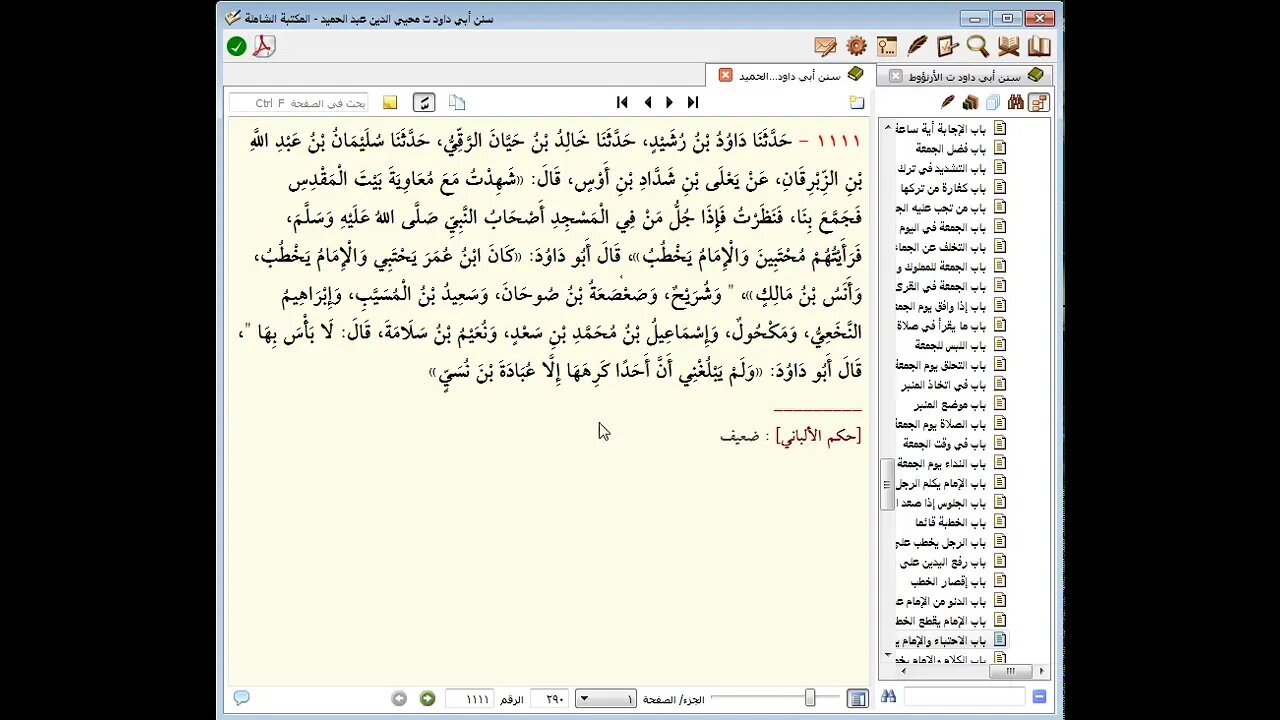Click the green forward navigation circle
1280x720 pixels.
click(427, 698)
